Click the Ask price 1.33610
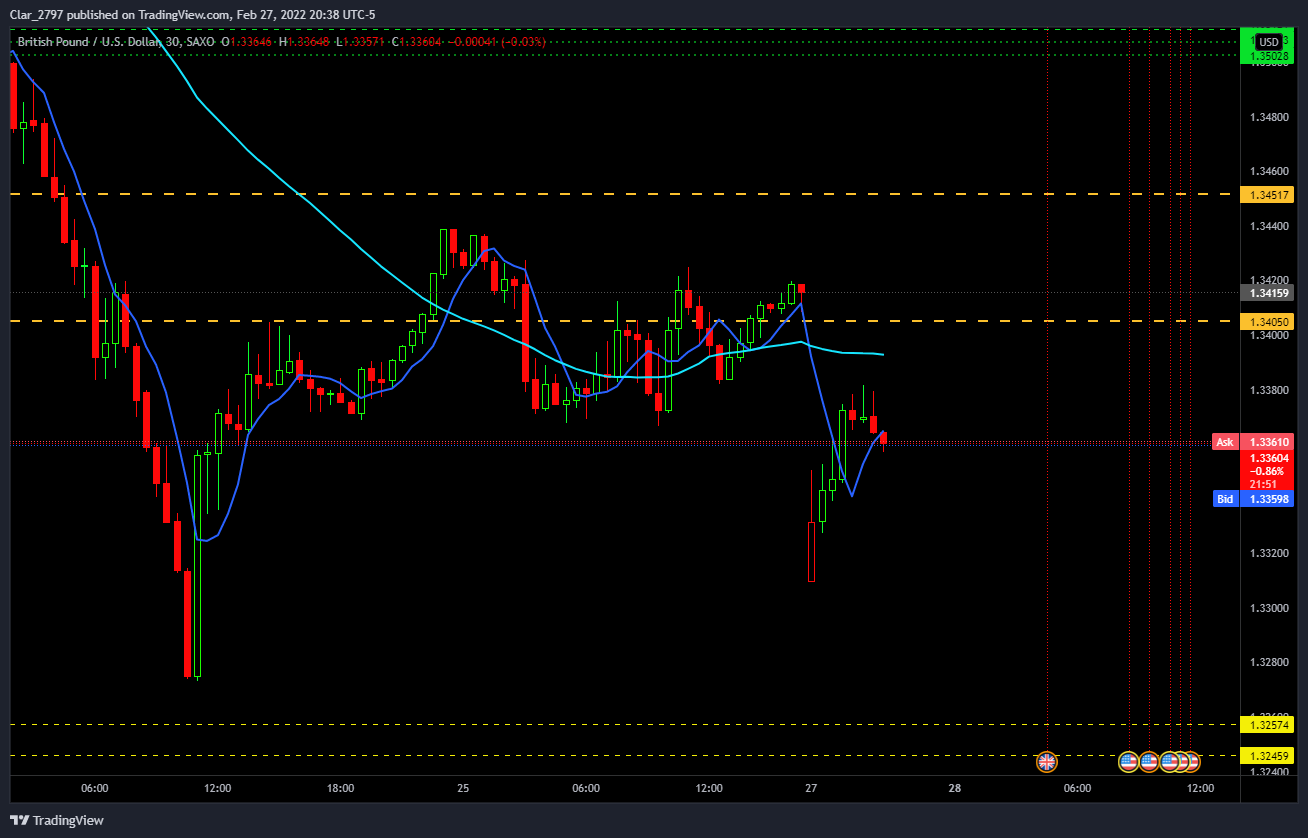This screenshot has height=838, width=1308. pos(1267,442)
